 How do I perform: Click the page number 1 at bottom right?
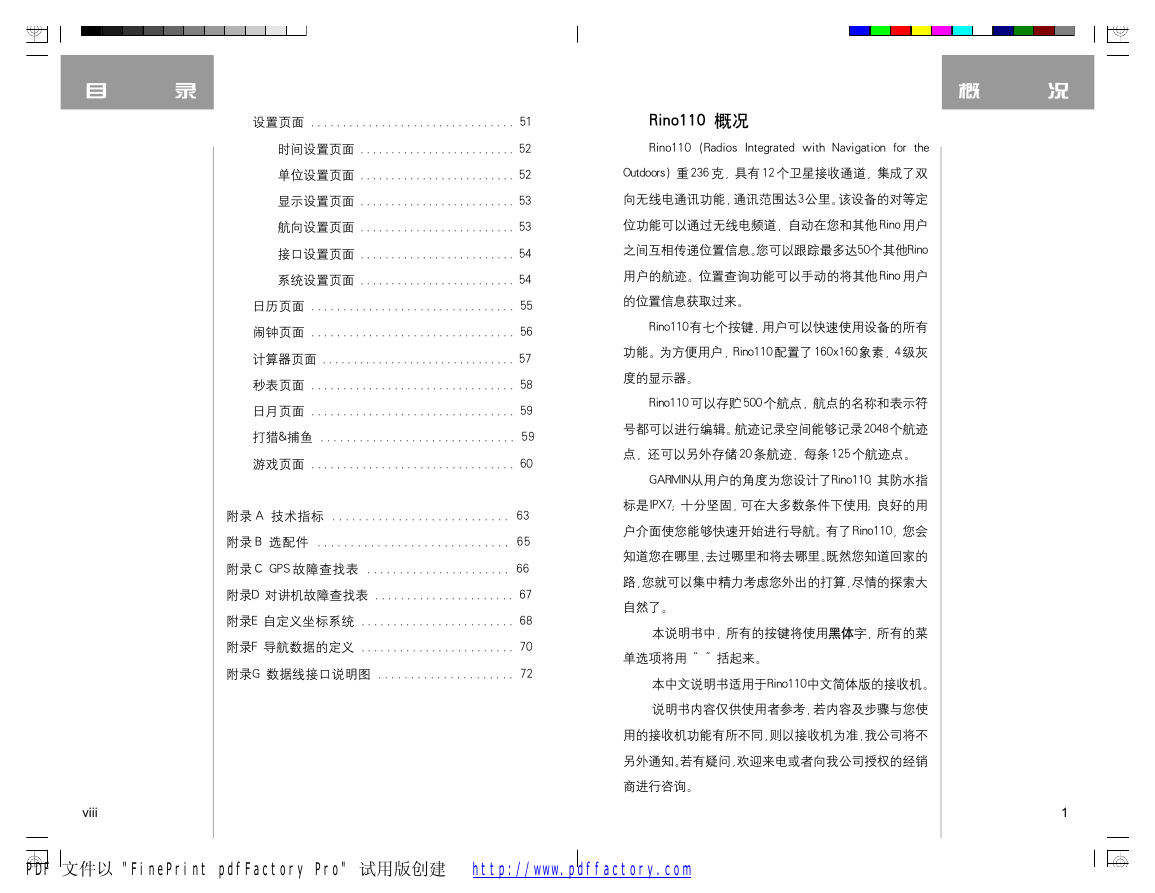point(1064,813)
